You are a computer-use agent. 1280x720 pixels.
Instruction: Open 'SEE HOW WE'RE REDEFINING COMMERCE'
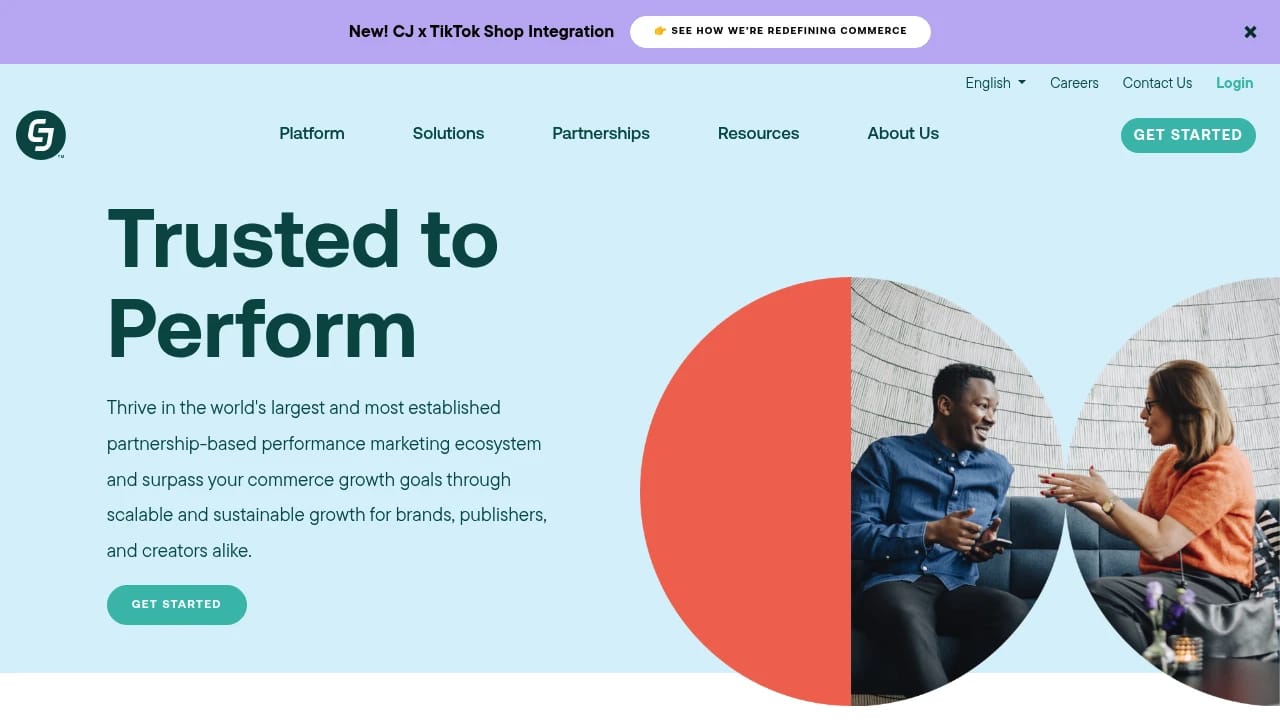coord(780,31)
